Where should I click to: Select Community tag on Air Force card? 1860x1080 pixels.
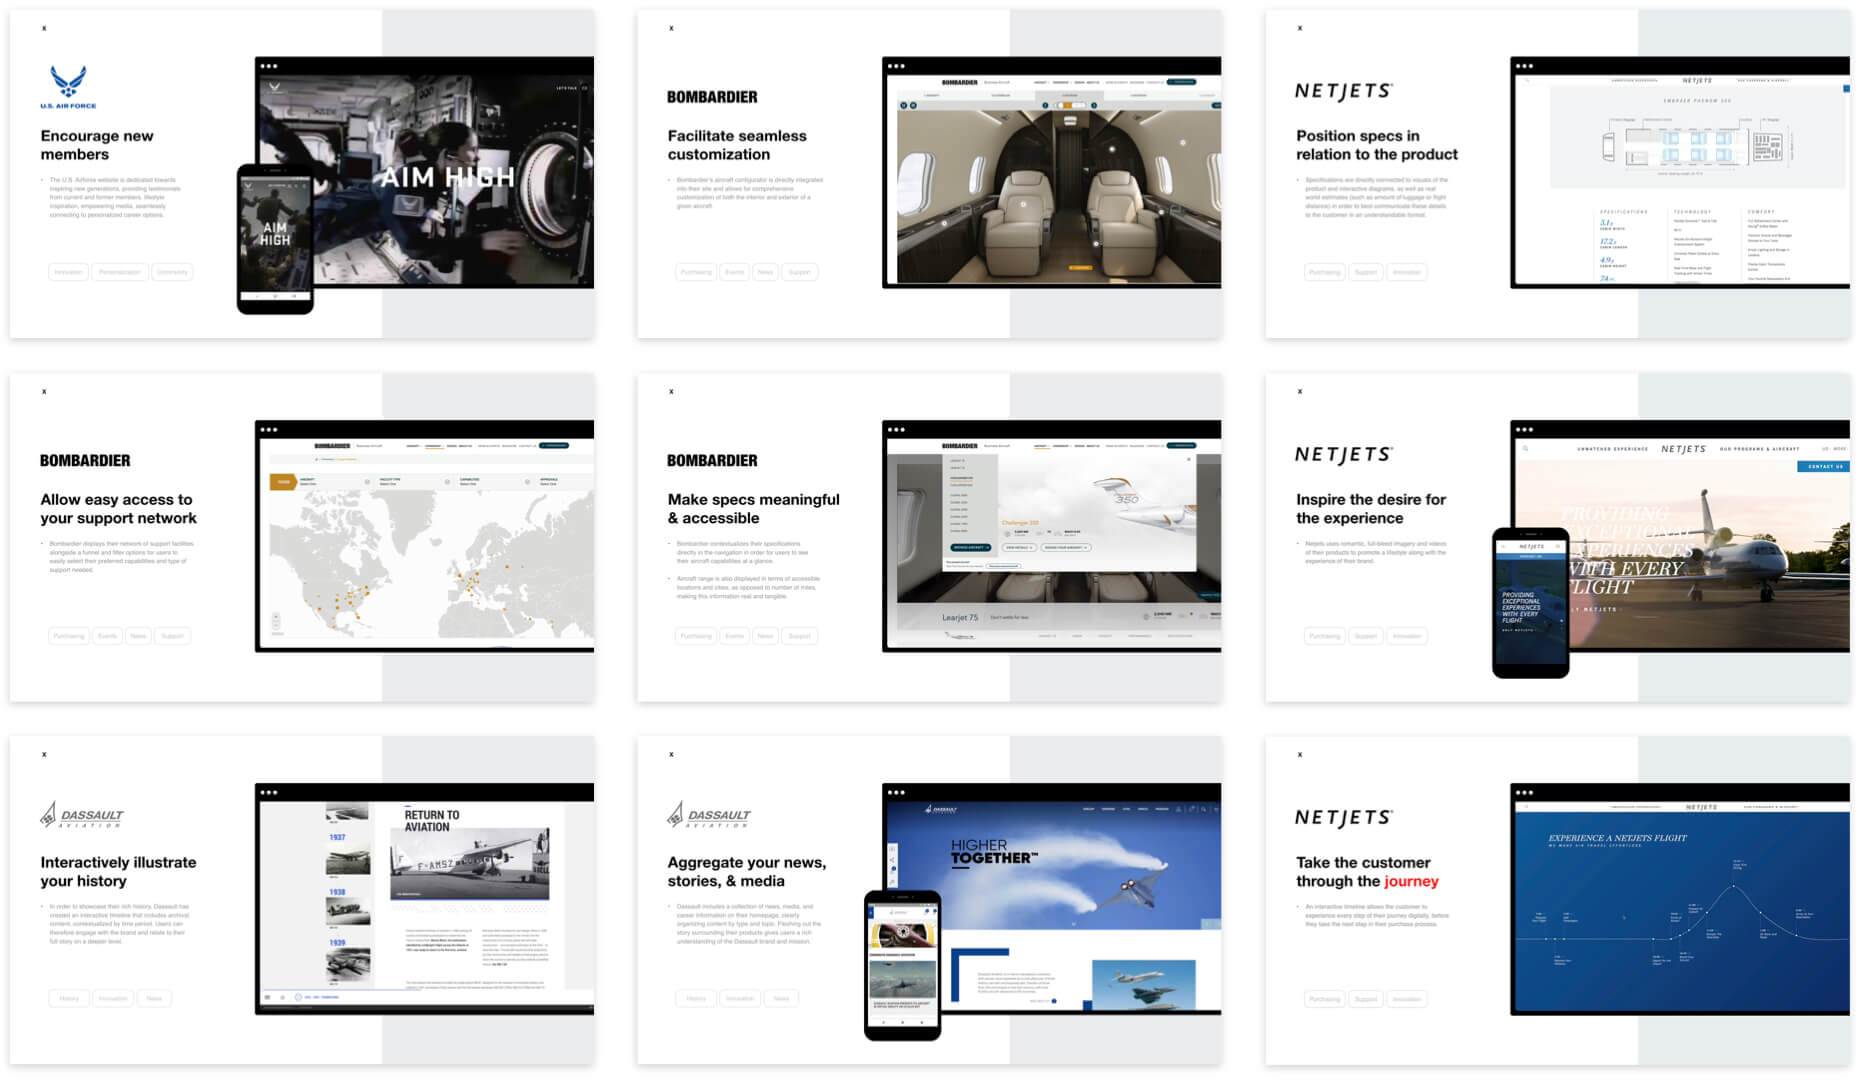(172, 272)
